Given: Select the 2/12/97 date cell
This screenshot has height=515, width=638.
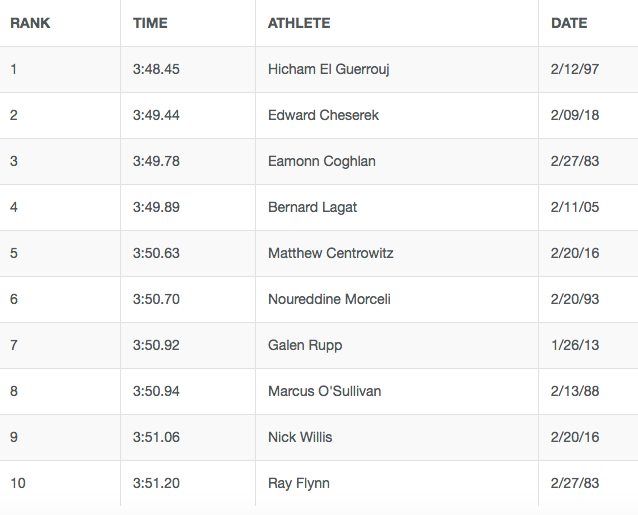Looking at the screenshot, I should (575, 69).
